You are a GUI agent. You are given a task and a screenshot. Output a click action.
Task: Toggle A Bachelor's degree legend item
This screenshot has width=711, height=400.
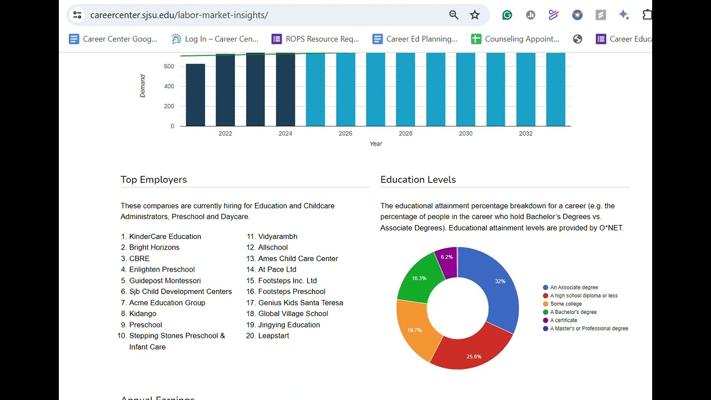(x=570, y=312)
